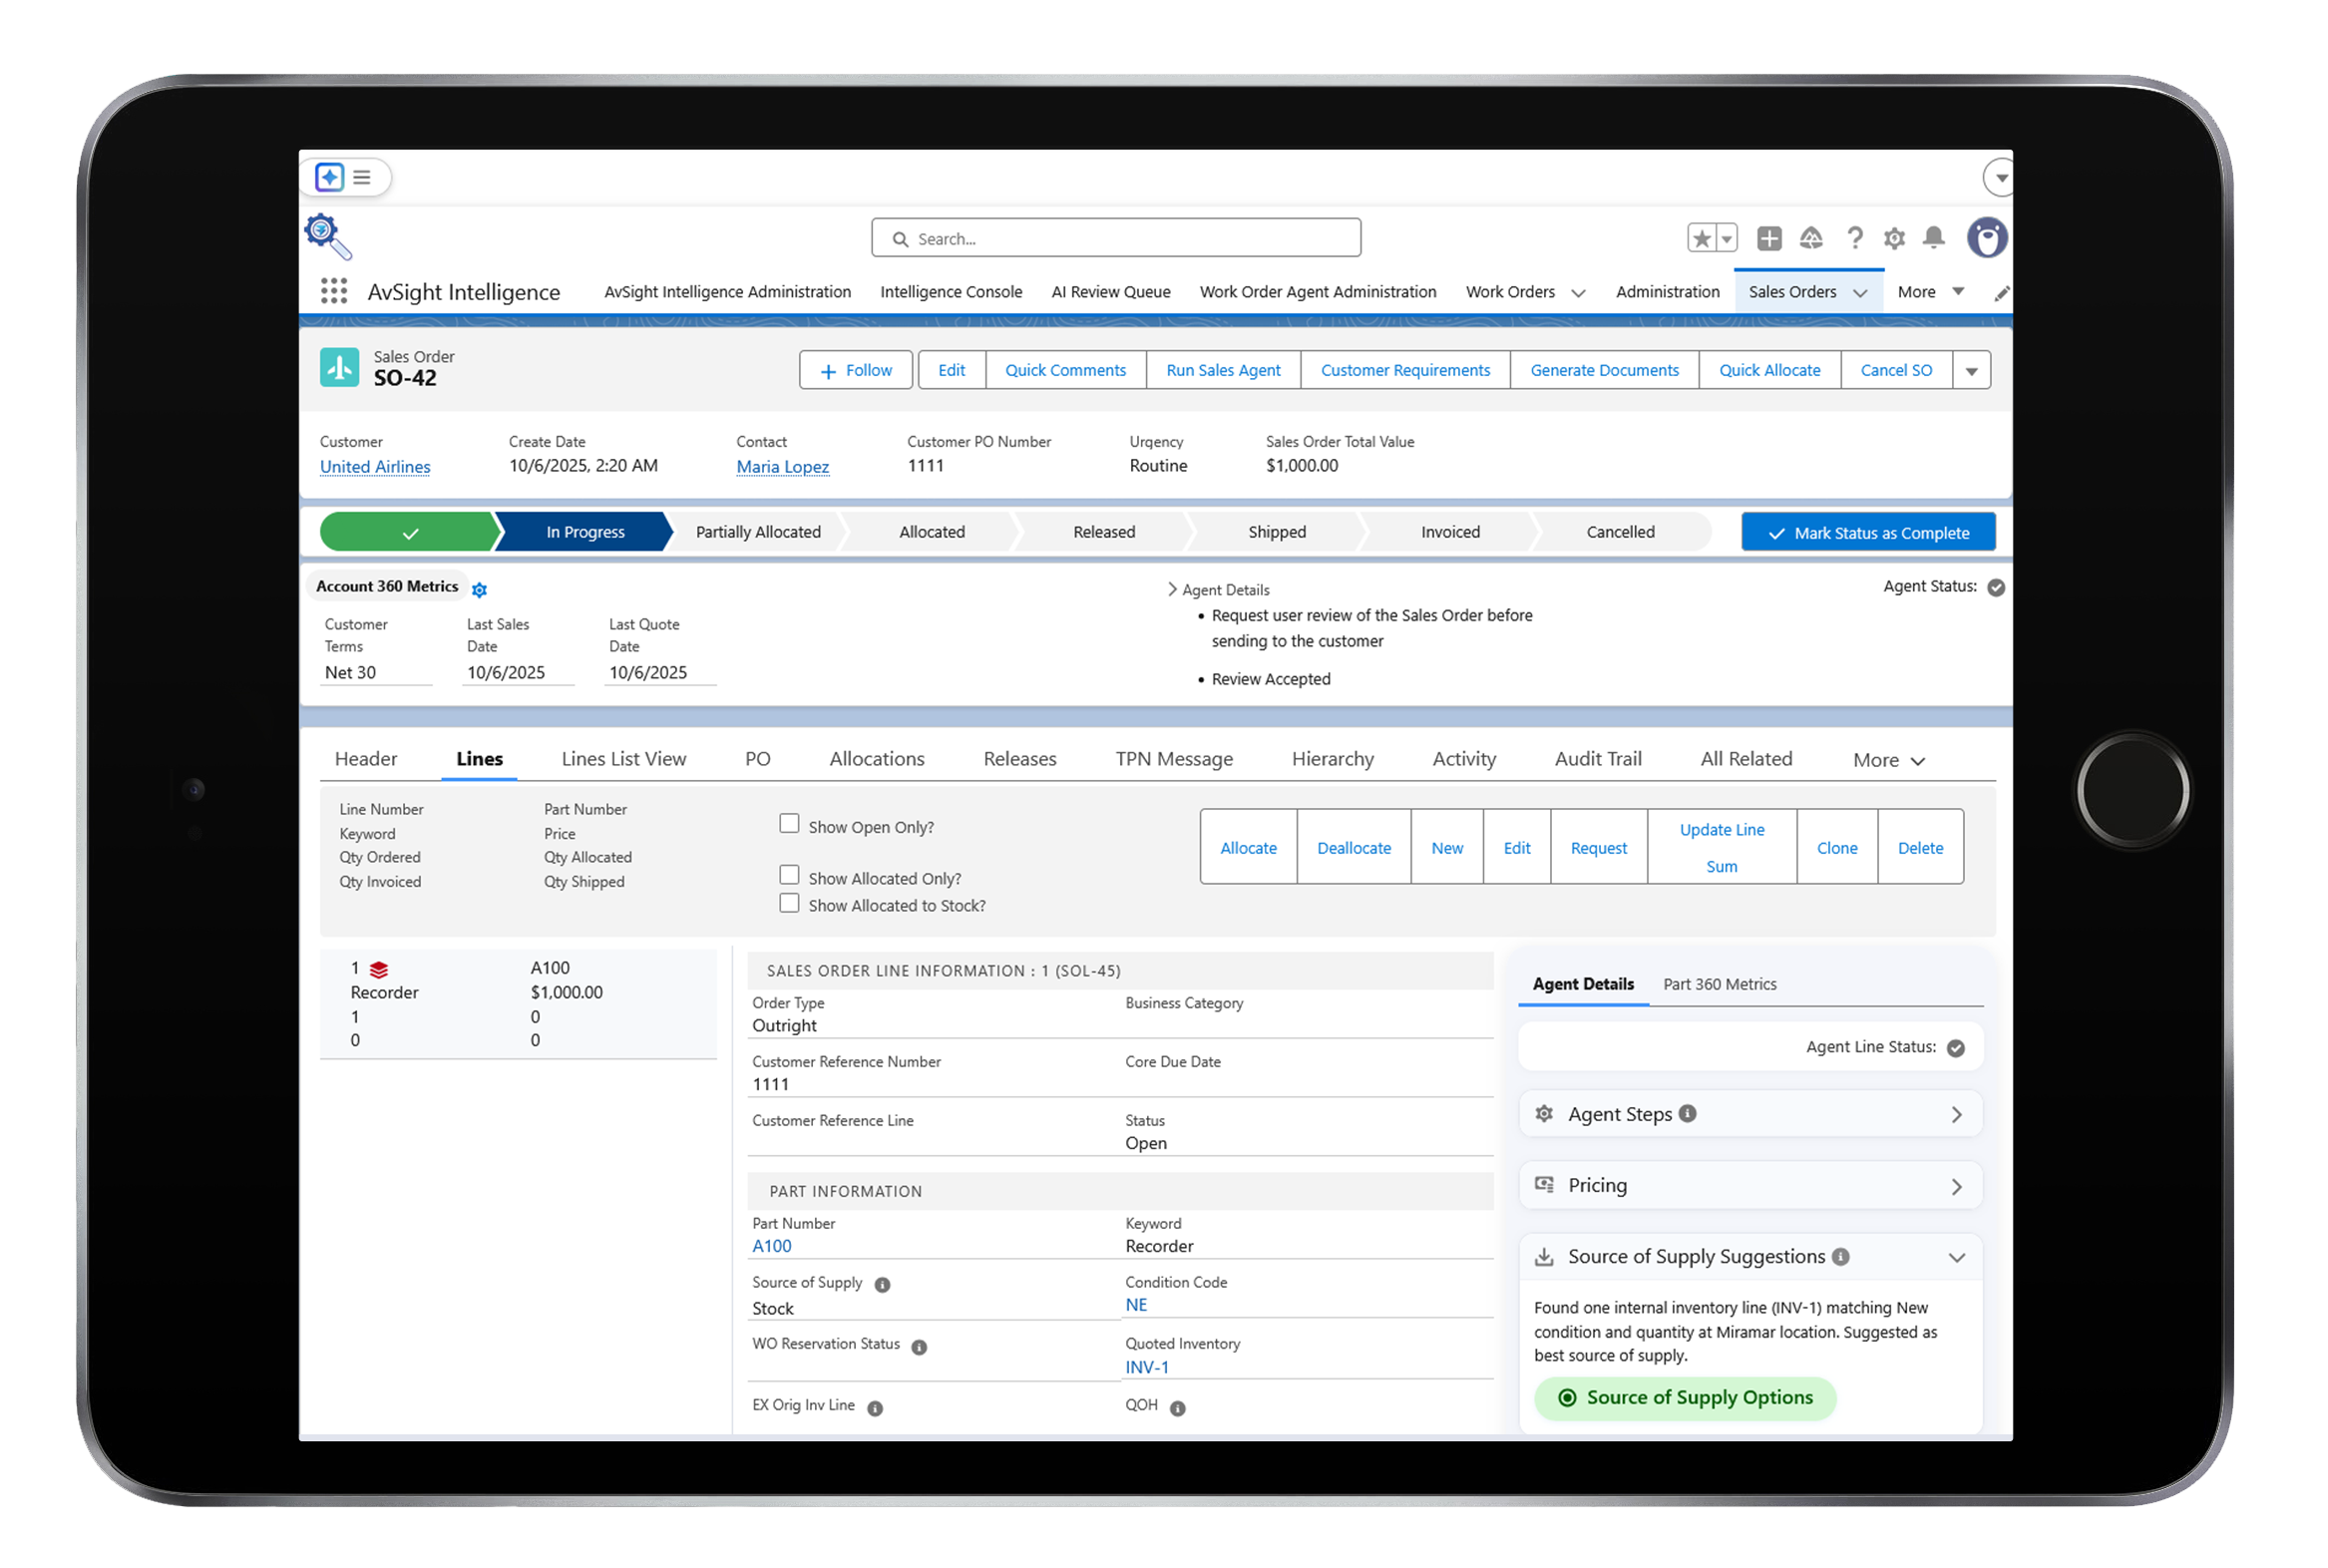Check Show Allocated Only option
2328x1568 pixels.
[x=789, y=875]
